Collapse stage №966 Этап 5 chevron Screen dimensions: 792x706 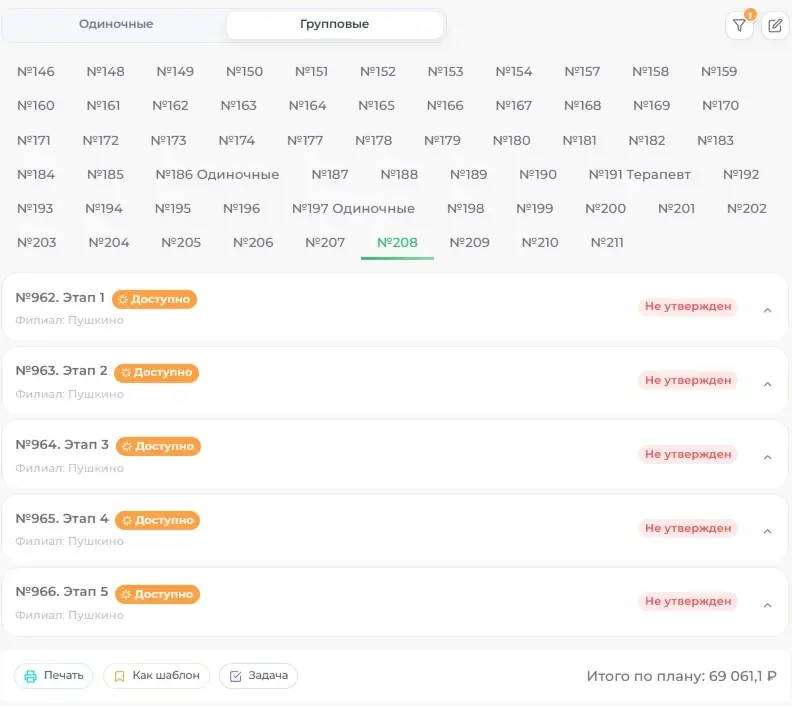pos(767,605)
